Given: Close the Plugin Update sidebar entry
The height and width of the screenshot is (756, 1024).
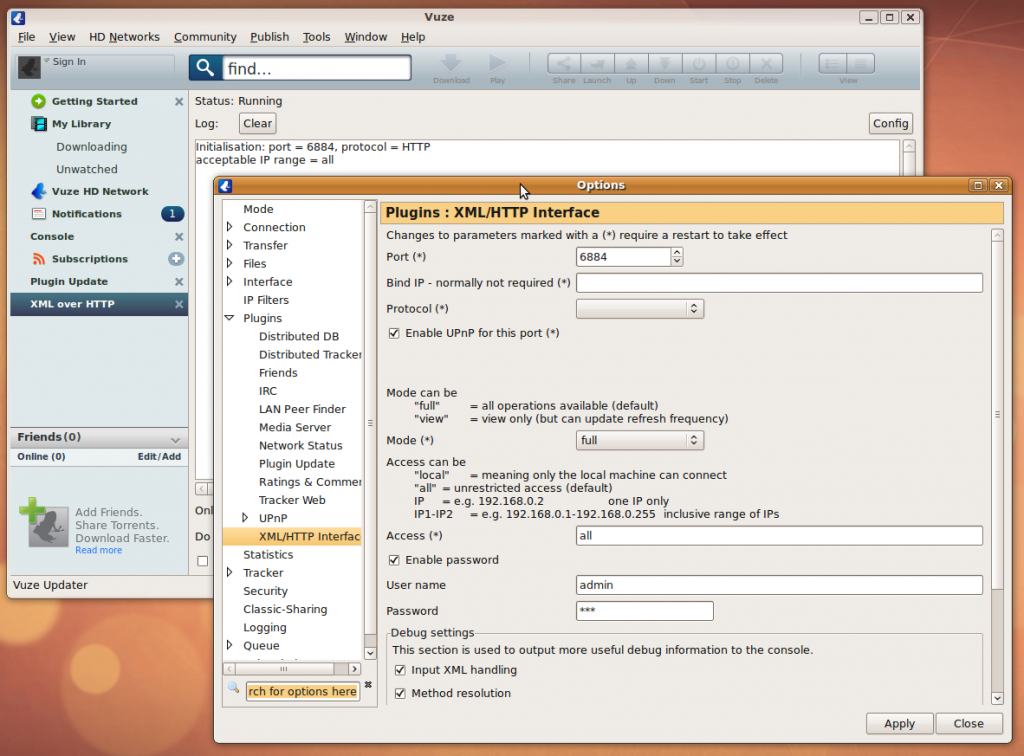Looking at the screenshot, I should tap(179, 282).
